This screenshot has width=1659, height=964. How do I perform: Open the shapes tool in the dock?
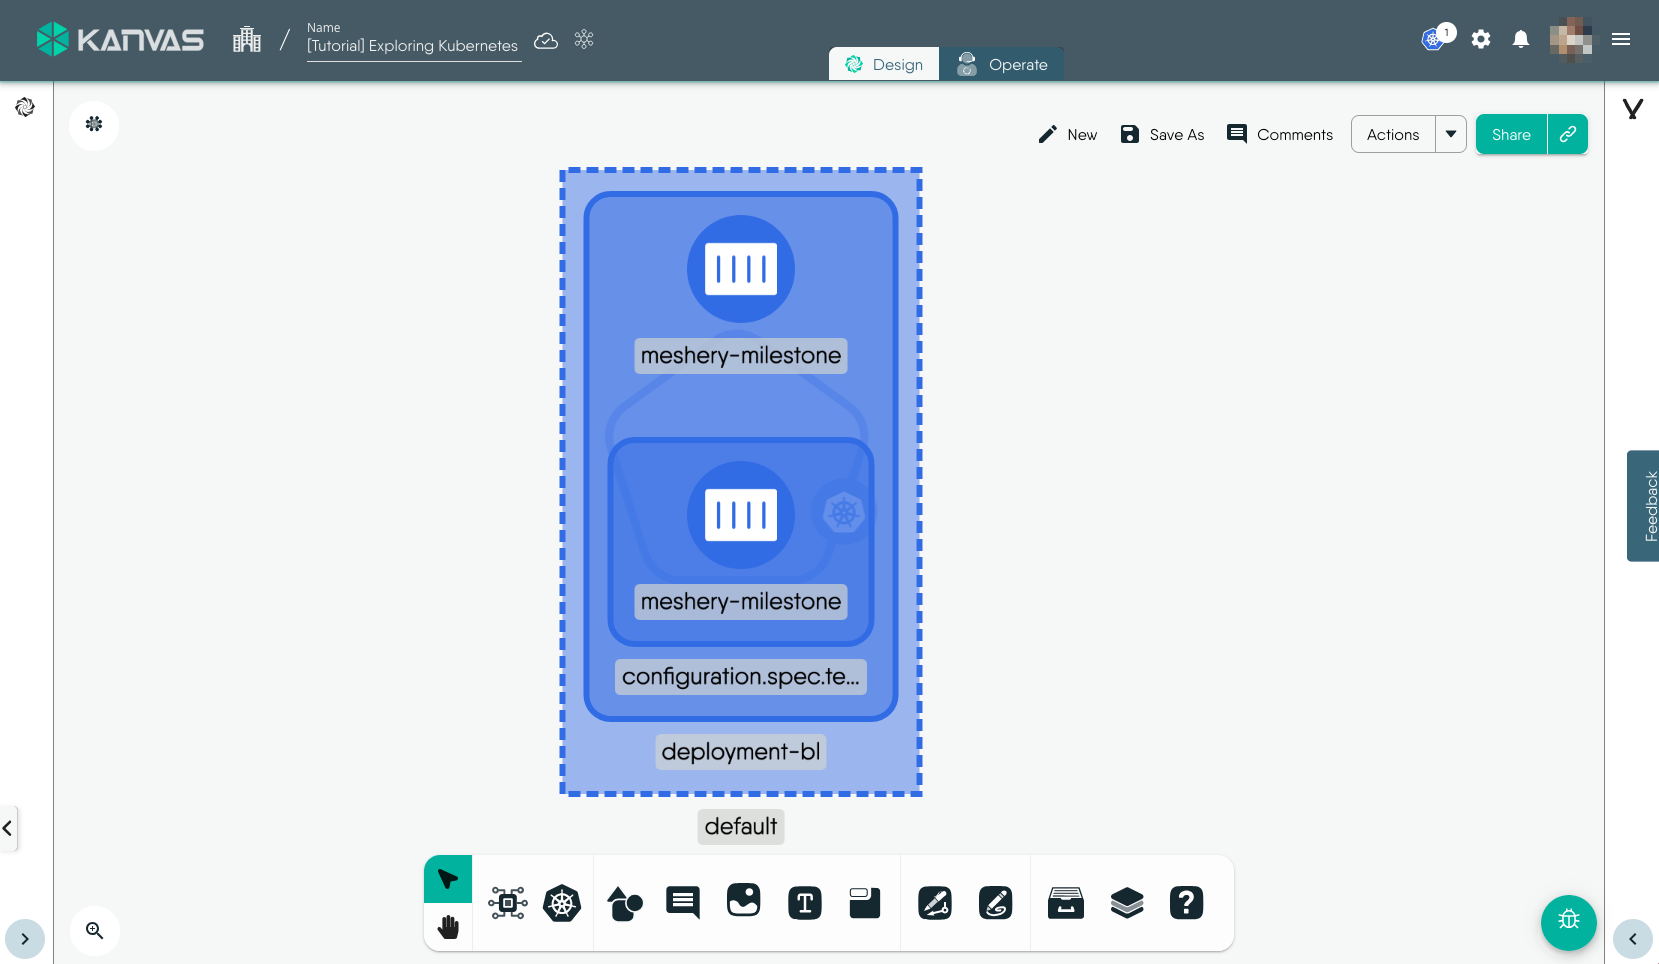tap(625, 903)
